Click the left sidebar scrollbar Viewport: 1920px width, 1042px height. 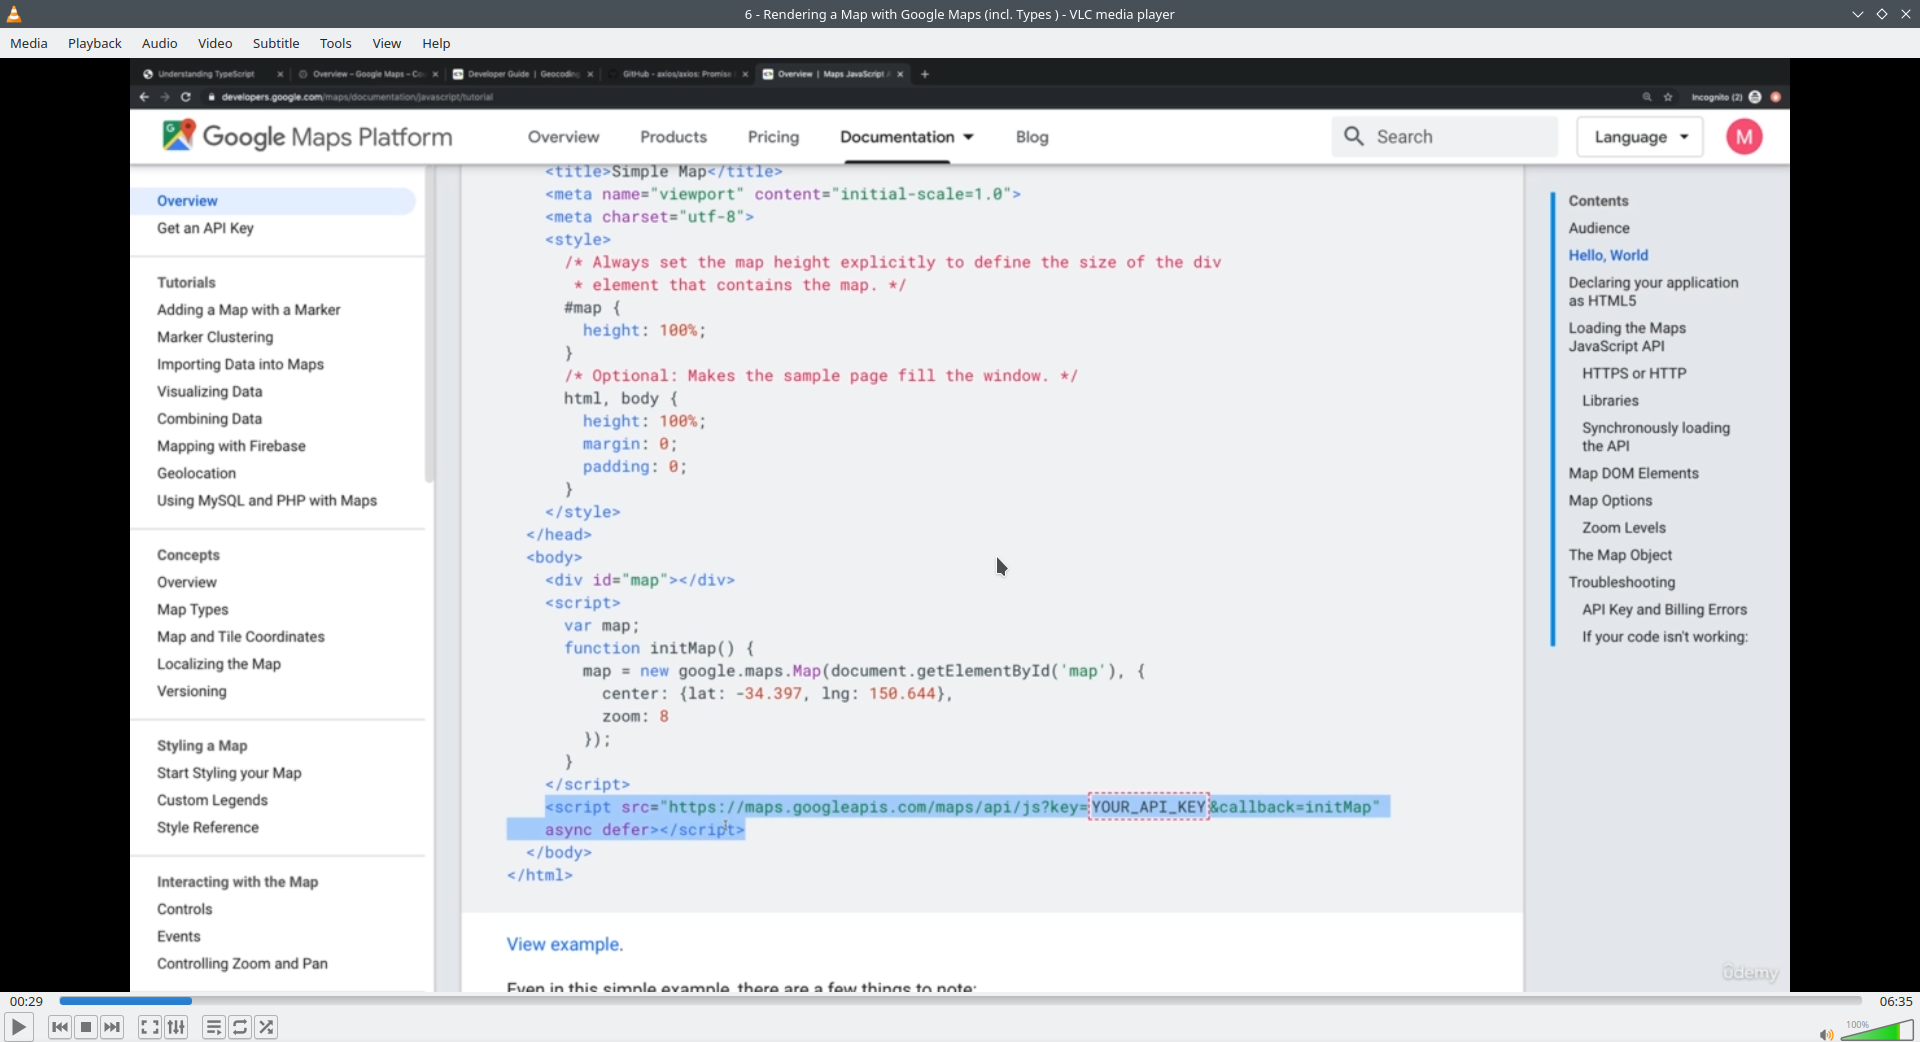[429, 325]
